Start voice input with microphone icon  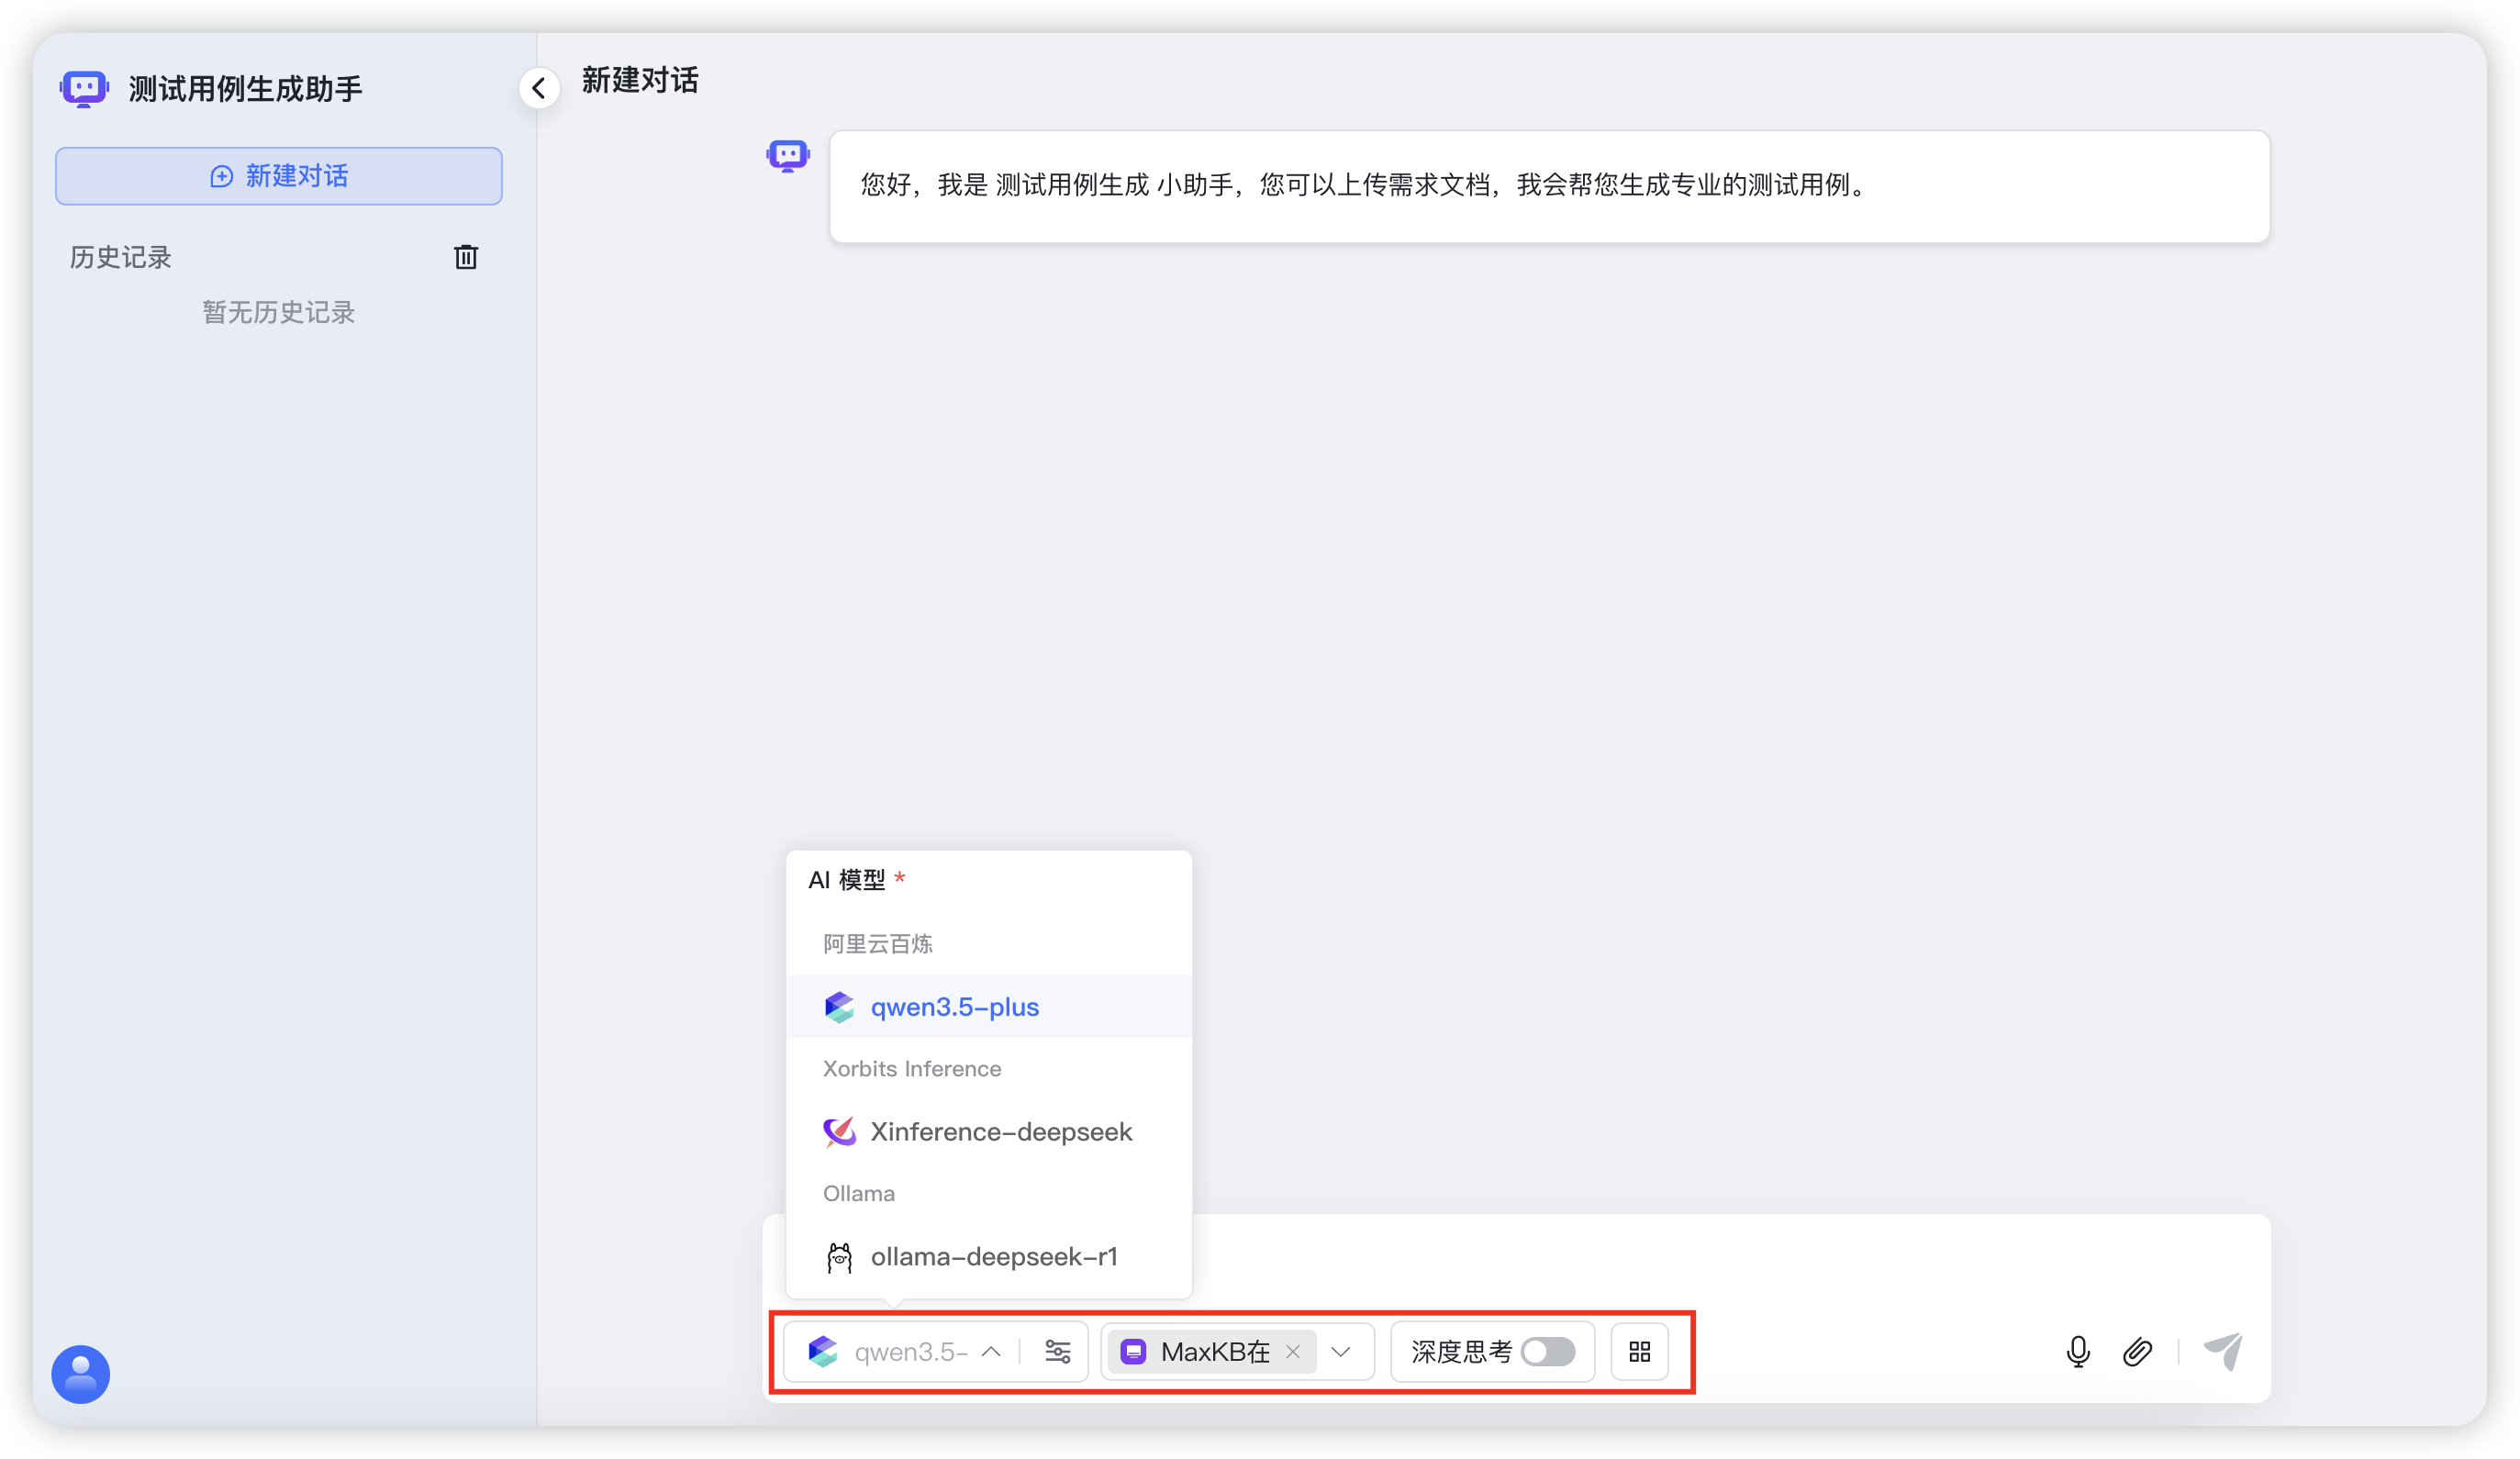pos(2077,1351)
